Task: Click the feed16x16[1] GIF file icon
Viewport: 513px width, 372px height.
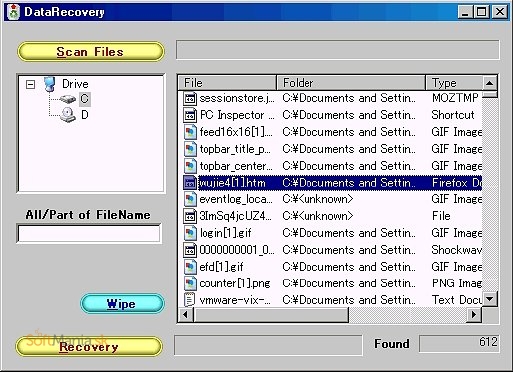Action: (x=190, y=132)
